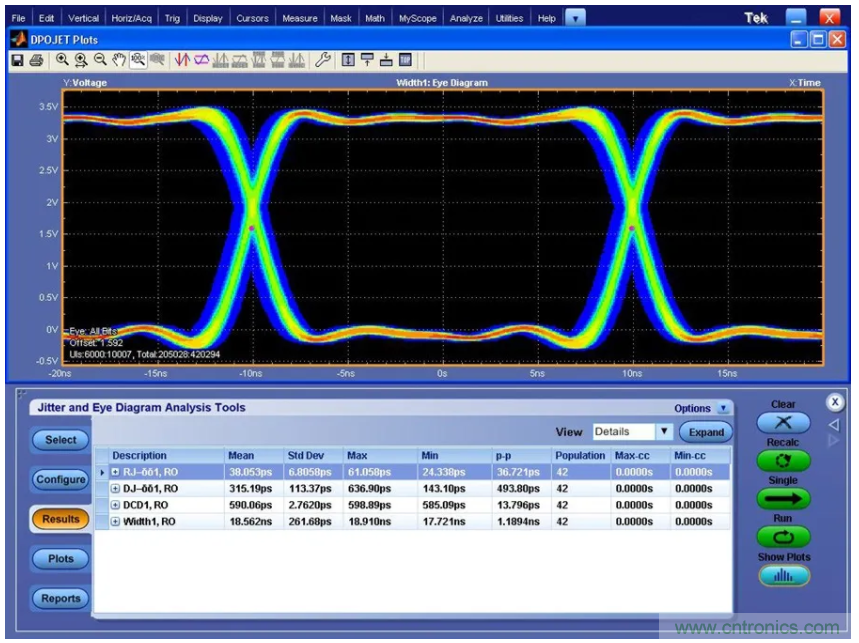Switch to the Configure panel
Viewport: 859px width, 643px height.
click(61, 479)
